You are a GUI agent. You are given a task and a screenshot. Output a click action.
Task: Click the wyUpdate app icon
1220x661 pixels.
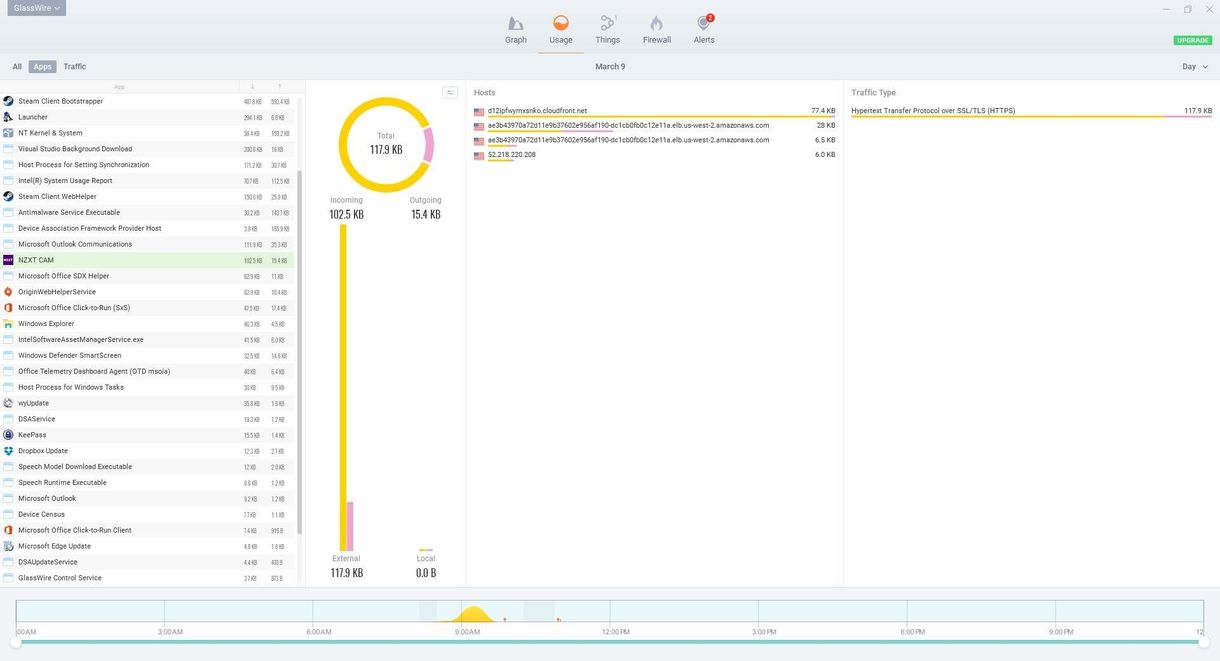8,403
